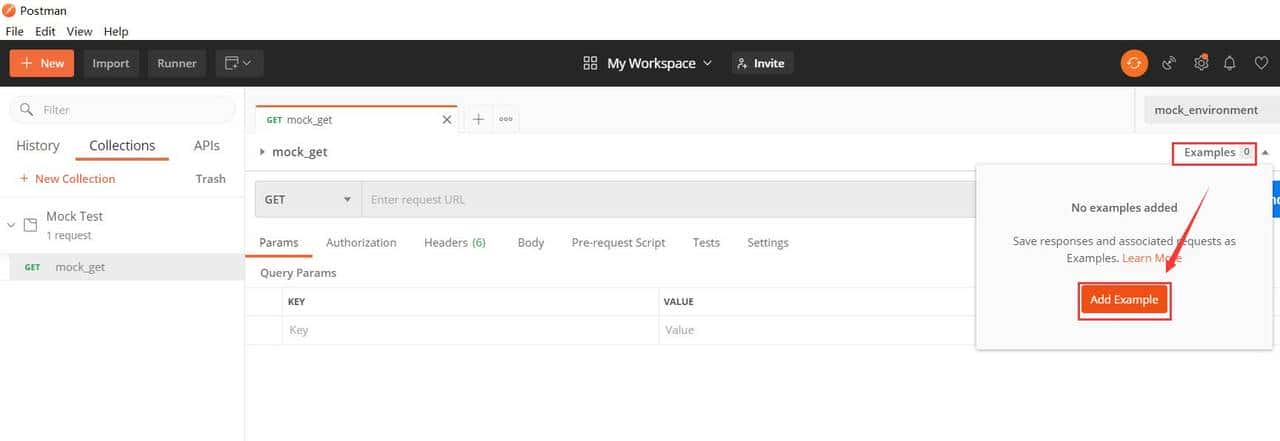Open the tab options ellipsis icon
1280x441 pixels.
click(x=506, y=119)
